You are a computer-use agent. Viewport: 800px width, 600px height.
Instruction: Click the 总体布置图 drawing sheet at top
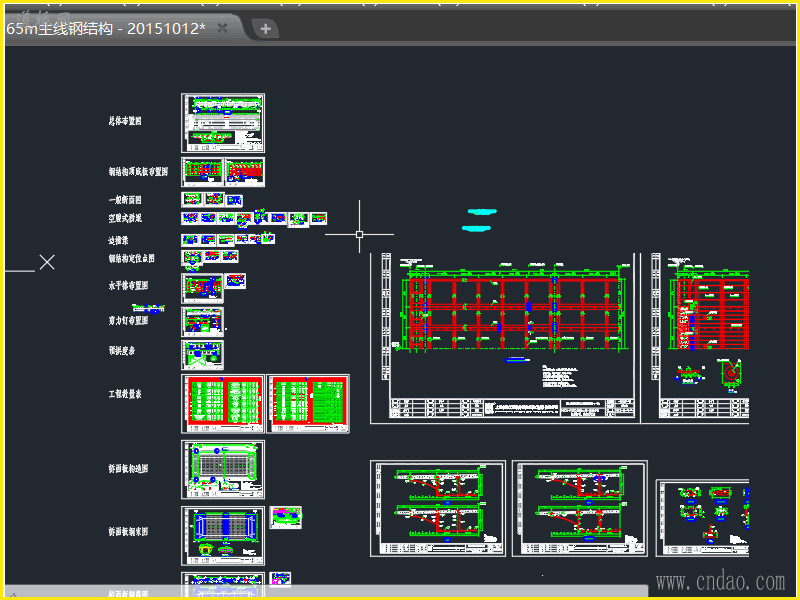click(222, 122)
